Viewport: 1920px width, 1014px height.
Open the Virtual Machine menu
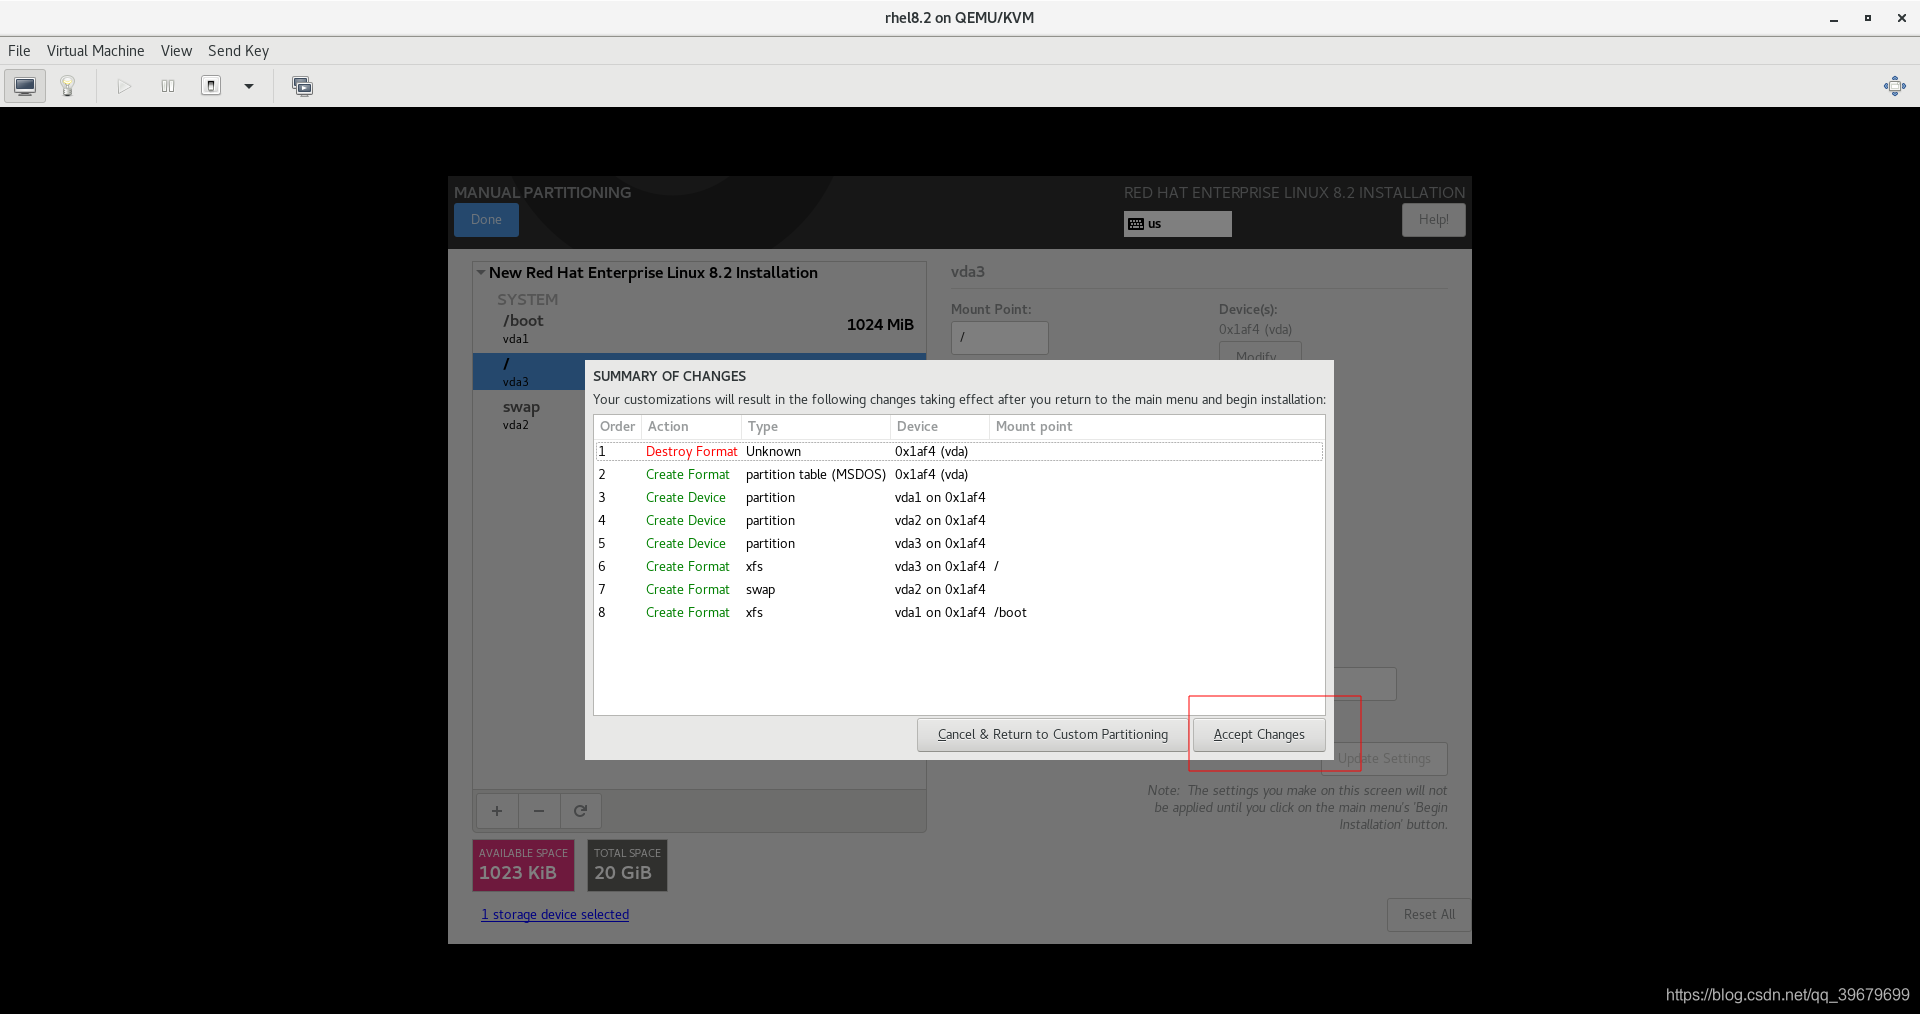click(x=95, y=51)
